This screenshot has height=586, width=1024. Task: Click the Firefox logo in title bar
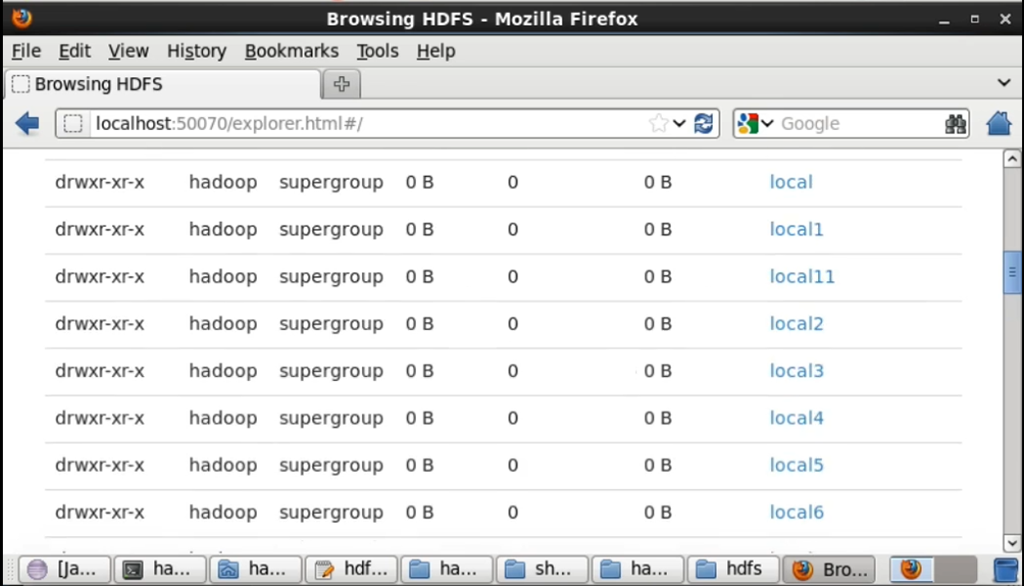point(22,18)
